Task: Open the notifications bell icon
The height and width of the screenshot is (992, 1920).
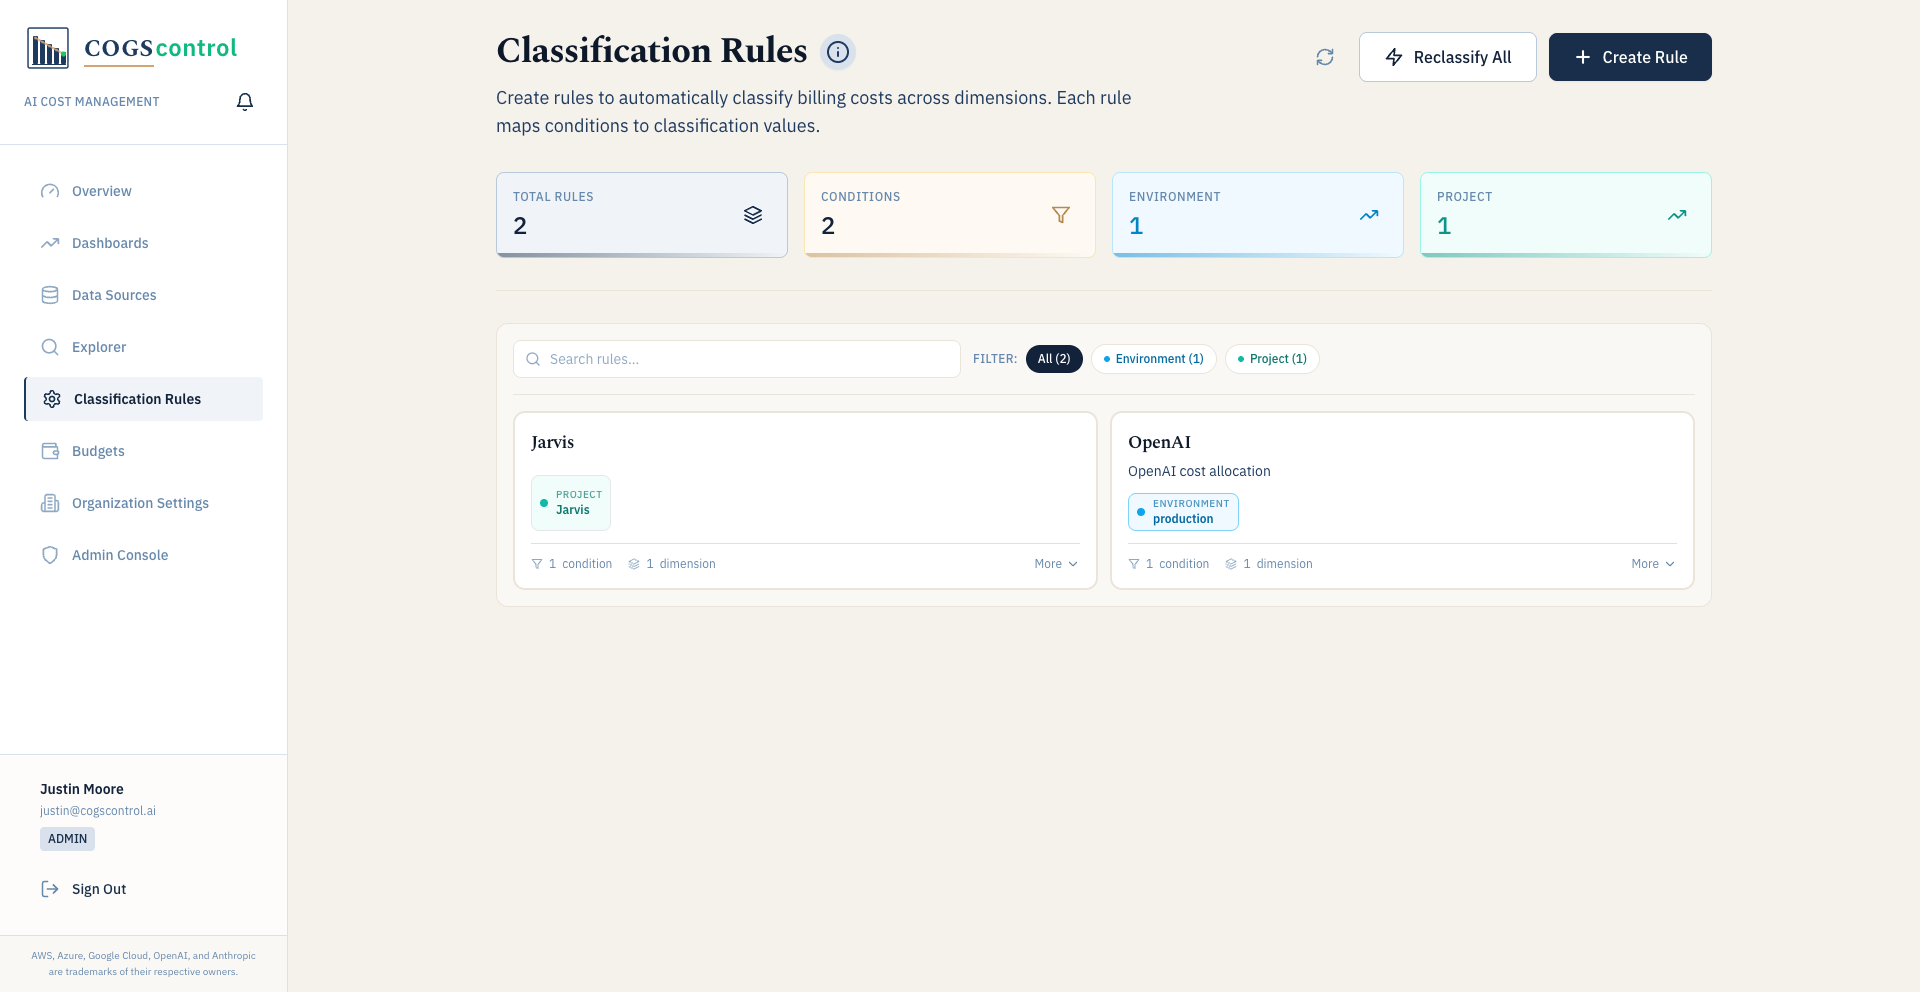Action: [x=244, y=101]
